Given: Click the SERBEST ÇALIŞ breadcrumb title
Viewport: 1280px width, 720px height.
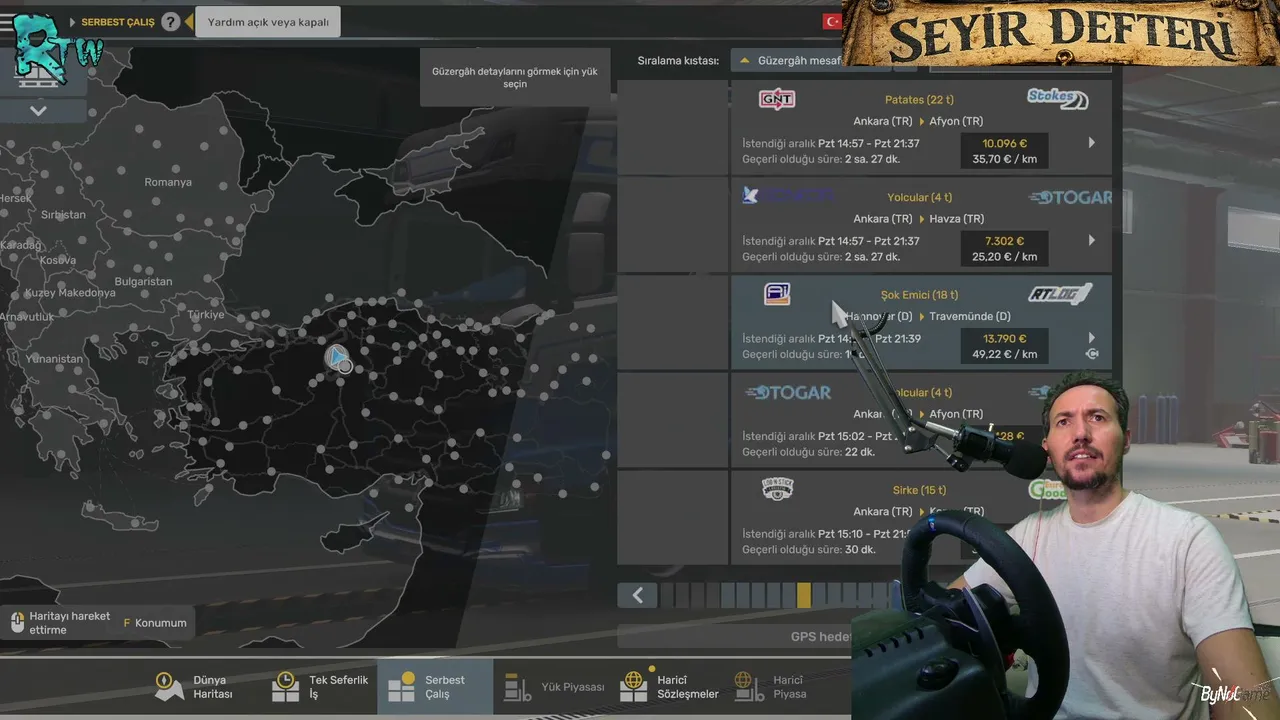Looking at the screenshot, I should pos(118,22).
